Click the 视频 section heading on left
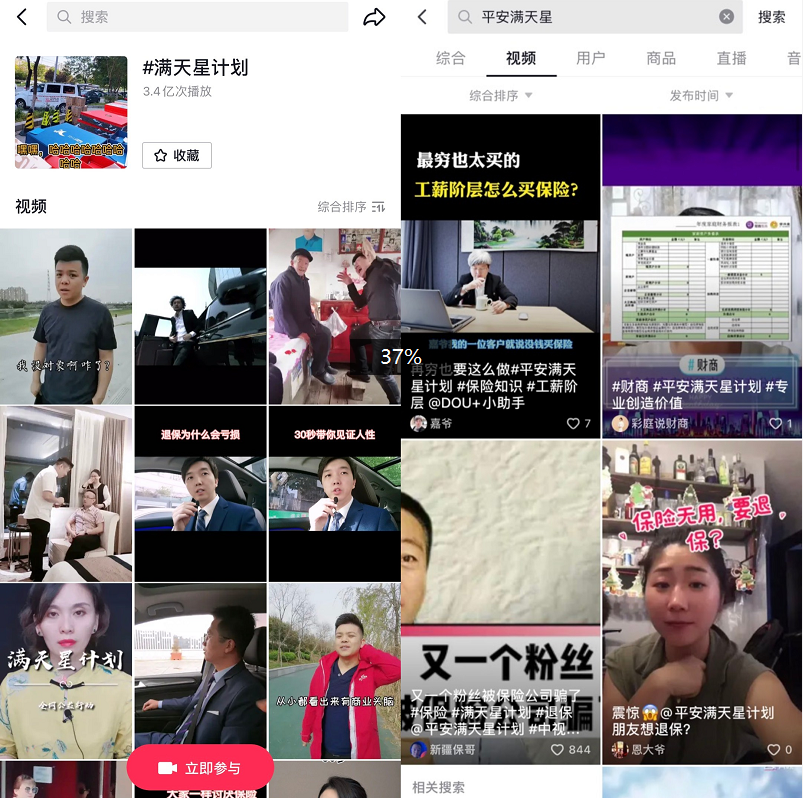The width and height of the screenshot is (803, 798). pos(31,206)
